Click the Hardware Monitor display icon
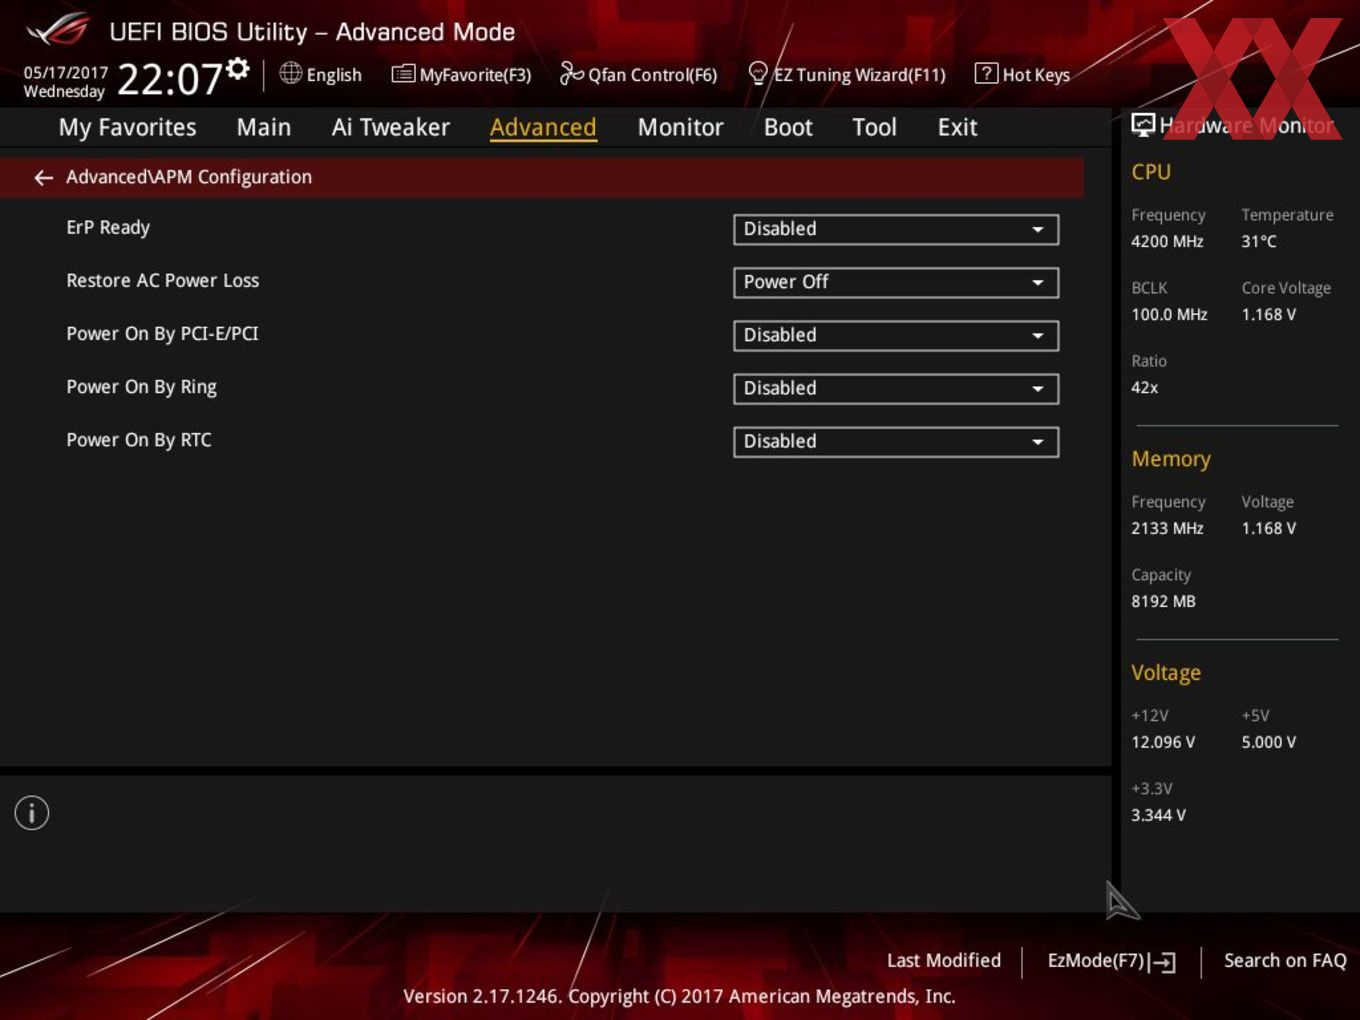 (x=1143, y=125)
